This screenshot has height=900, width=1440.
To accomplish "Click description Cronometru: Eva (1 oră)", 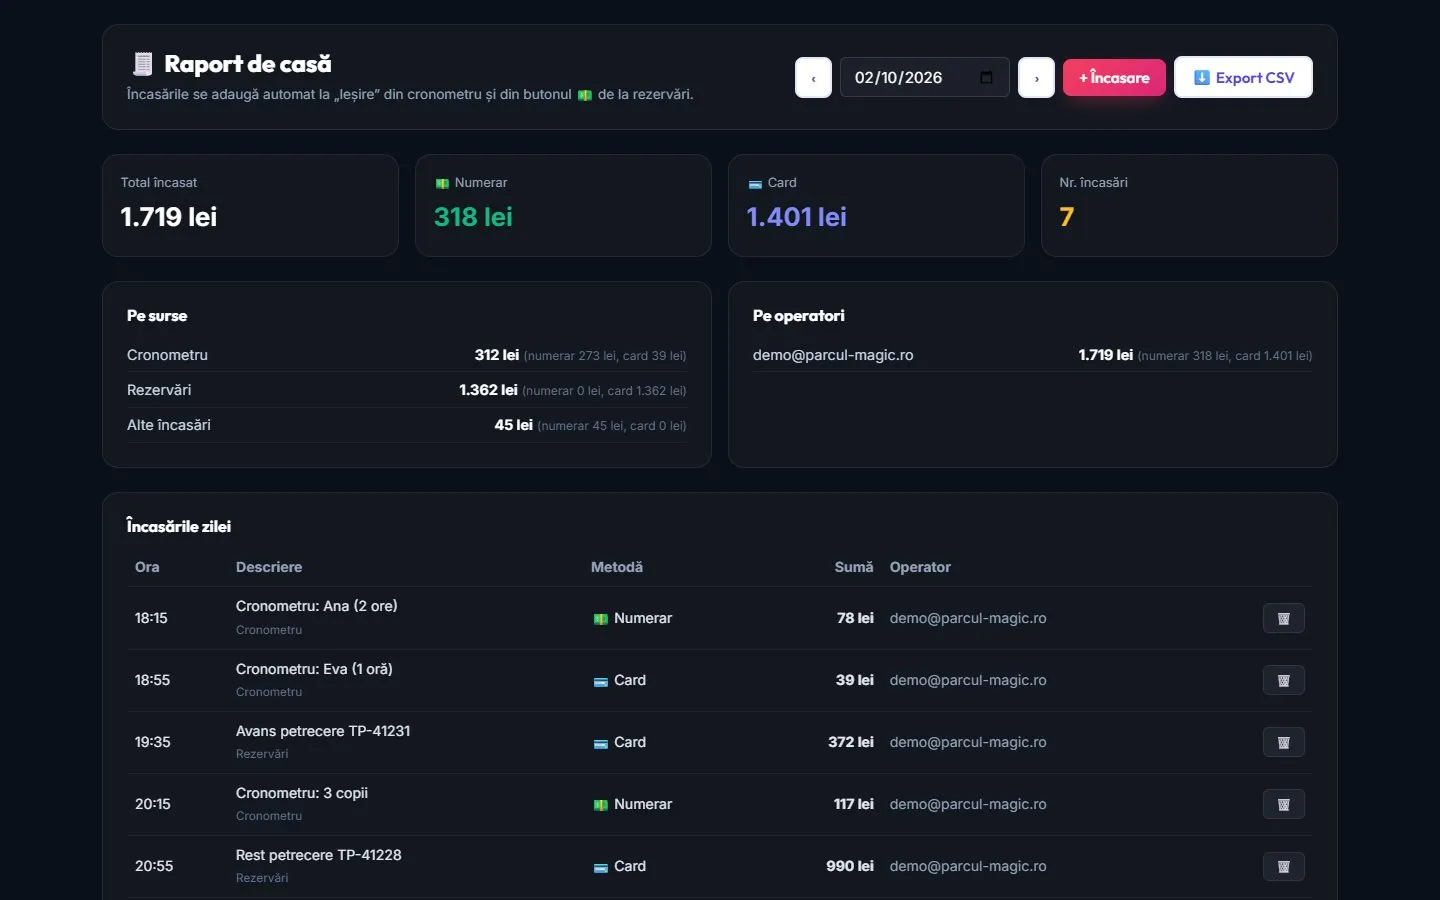I will pyautogui.click(x=314, y=669).
